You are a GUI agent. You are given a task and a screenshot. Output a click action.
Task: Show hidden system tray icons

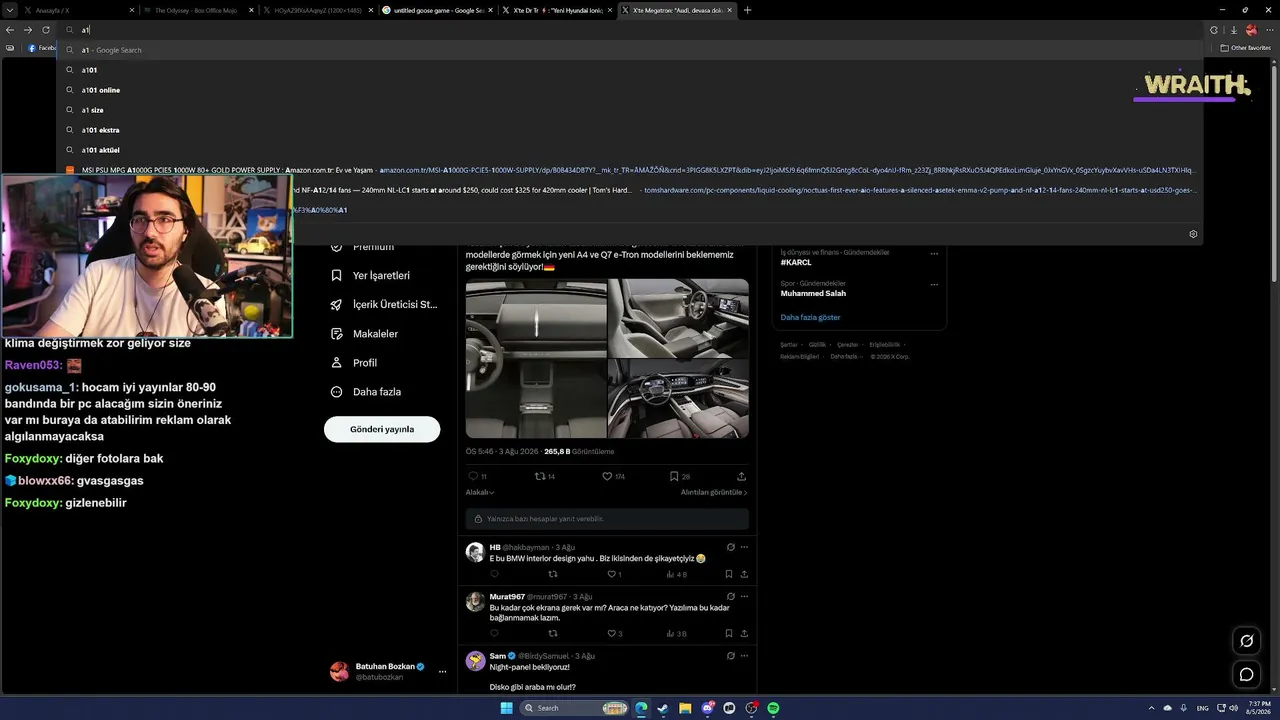click(x=1150, y=708)
